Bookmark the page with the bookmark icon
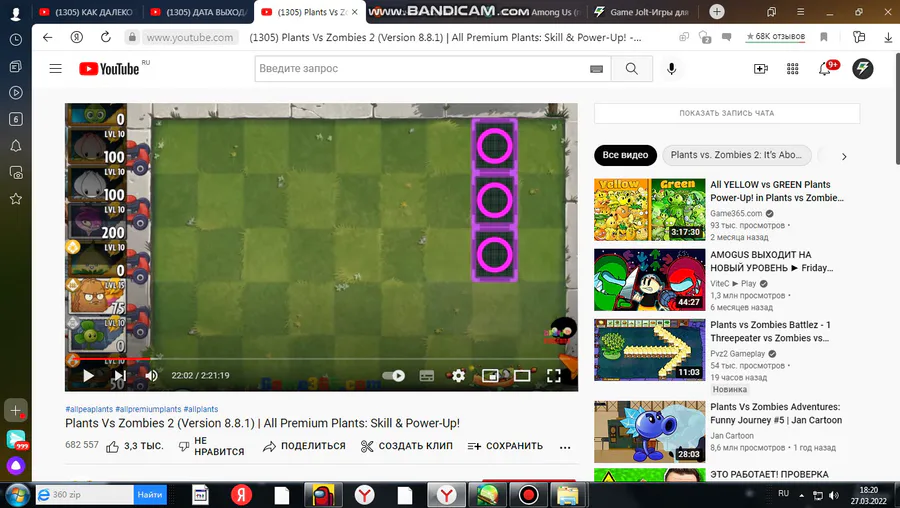The width and height of the screenshot is (900, 508). click(824, 37)
